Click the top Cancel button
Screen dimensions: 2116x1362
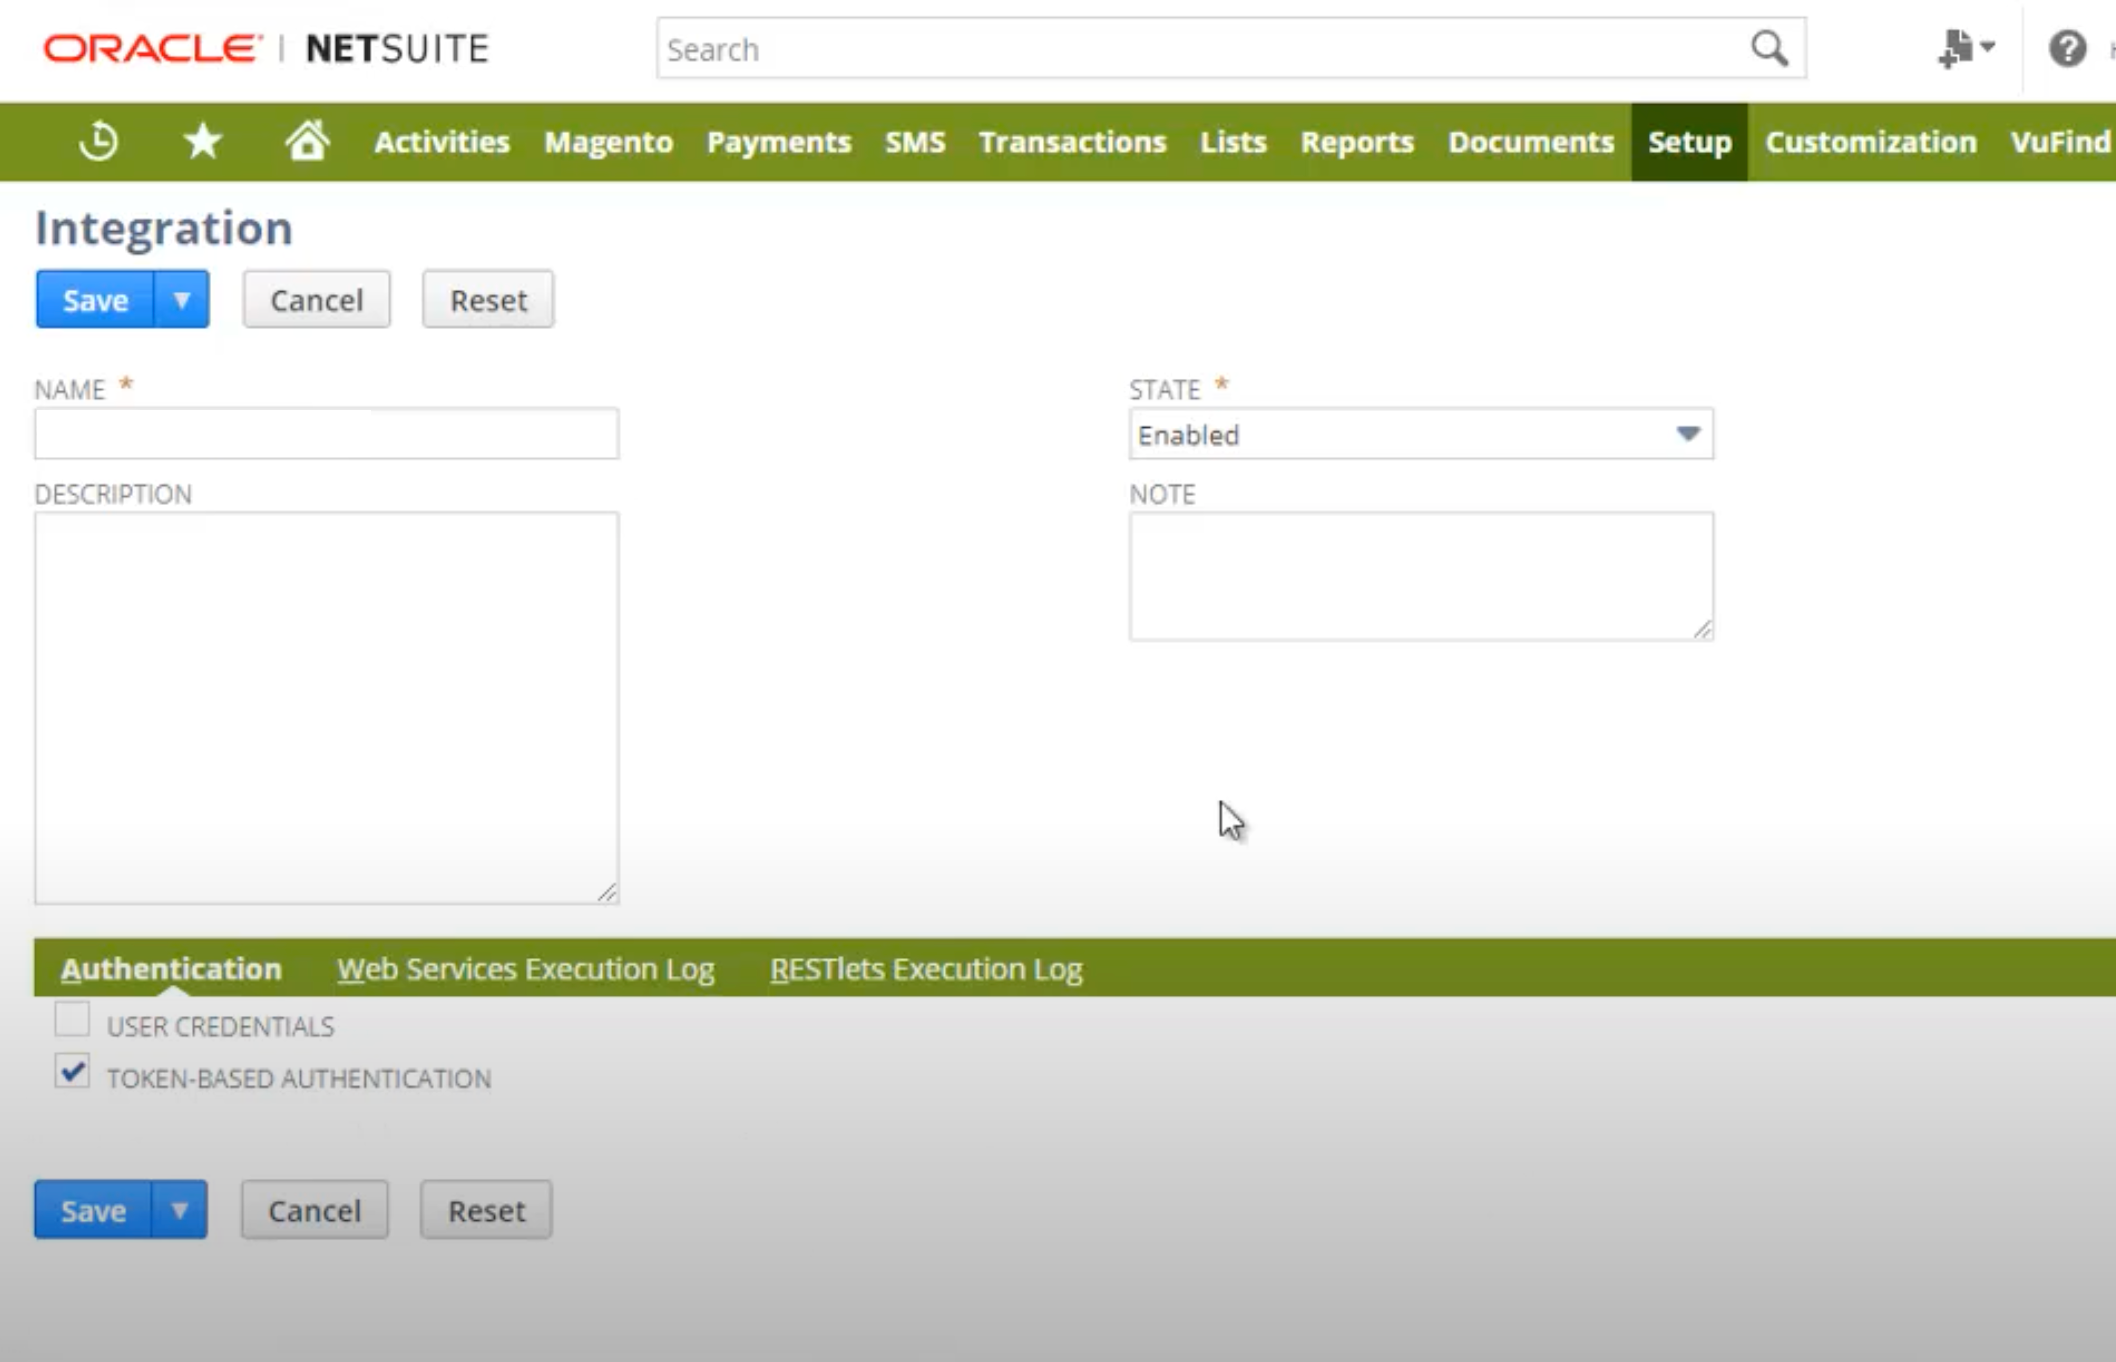[x=316, y=299]
